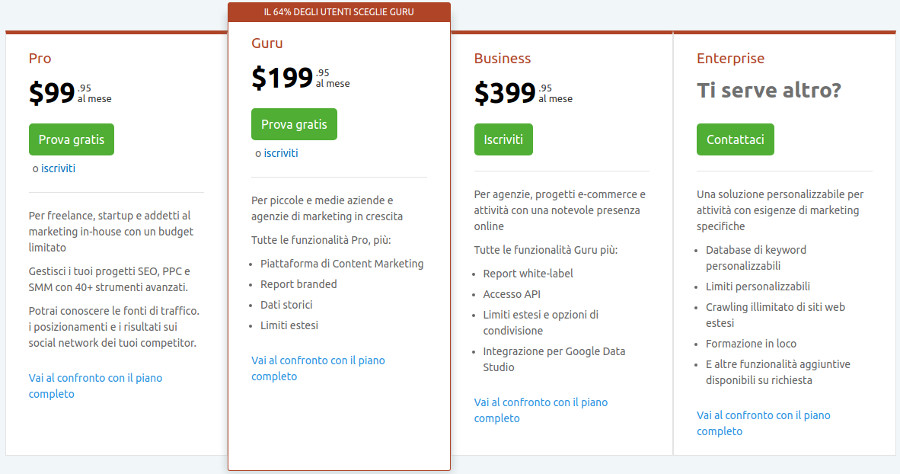This screenshot has height=474, width=900.
Task: Click the 'Ti serve altro?' heading
Action: click(769, 91)
